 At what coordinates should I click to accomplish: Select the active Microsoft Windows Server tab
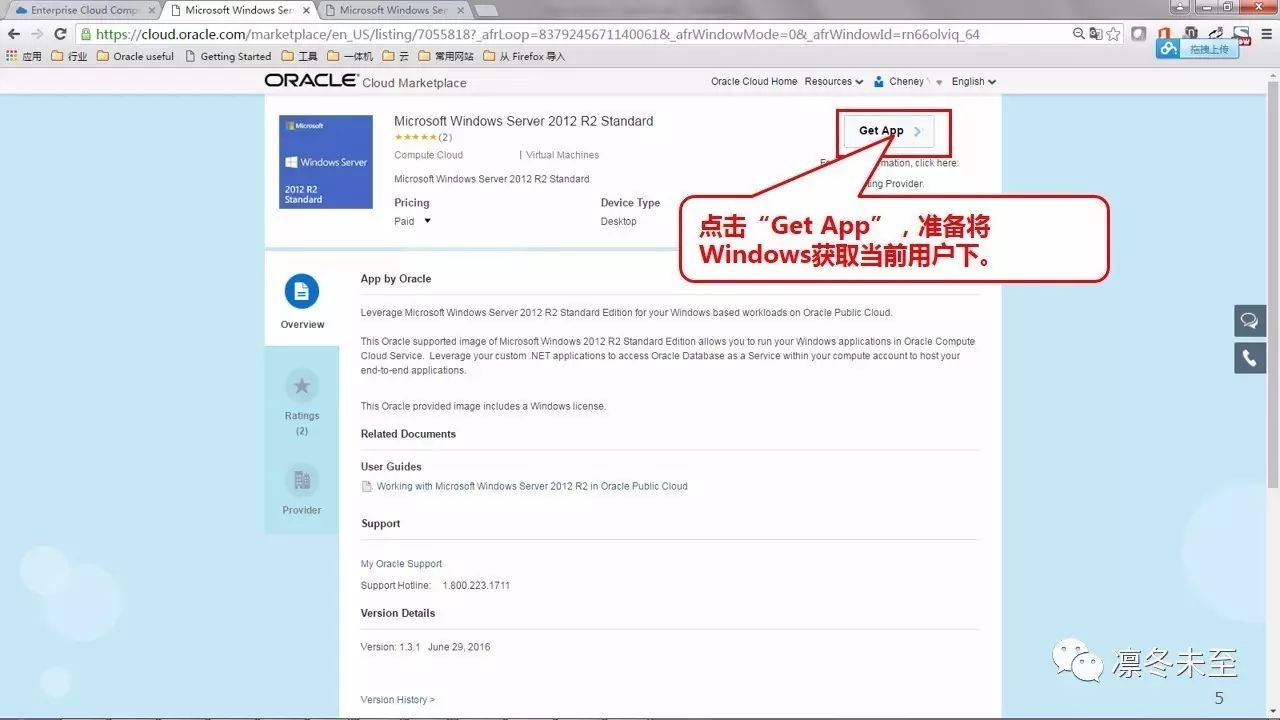(x=239, y=10)
